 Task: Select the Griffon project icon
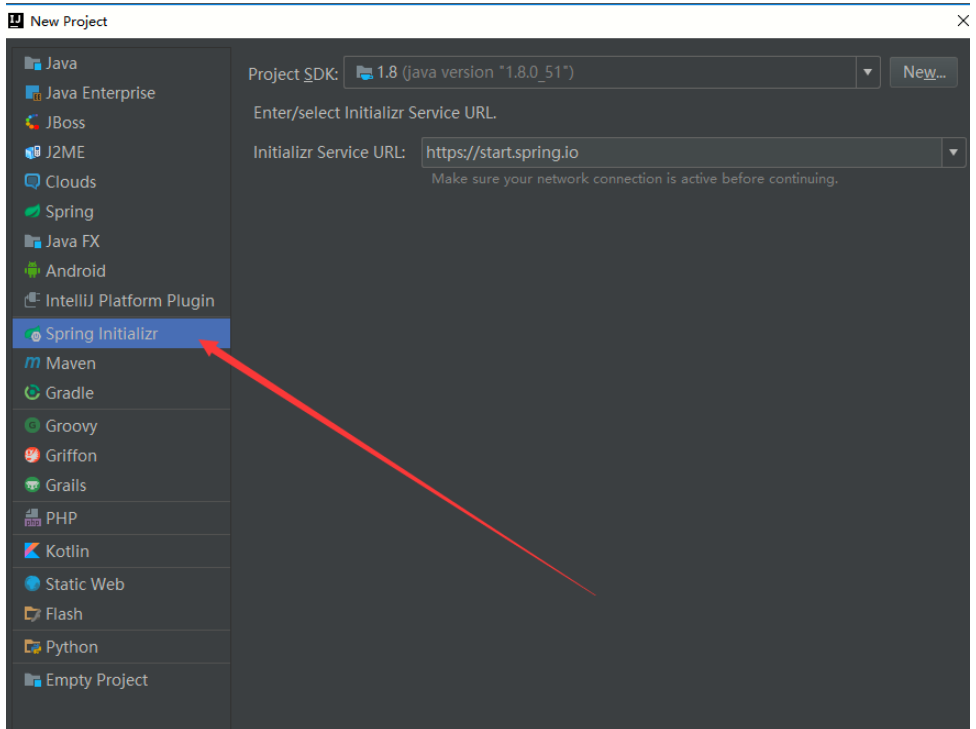32,455
